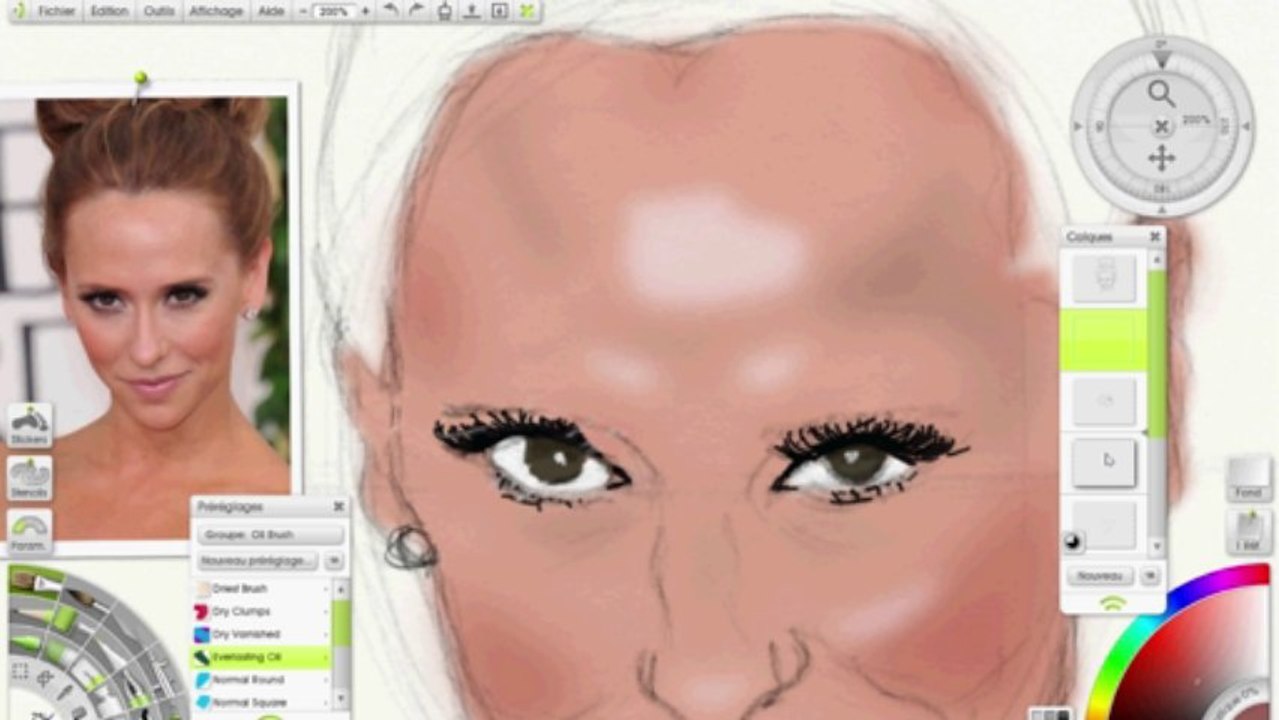Click the Nouveau préréglage button

[258, 561]
